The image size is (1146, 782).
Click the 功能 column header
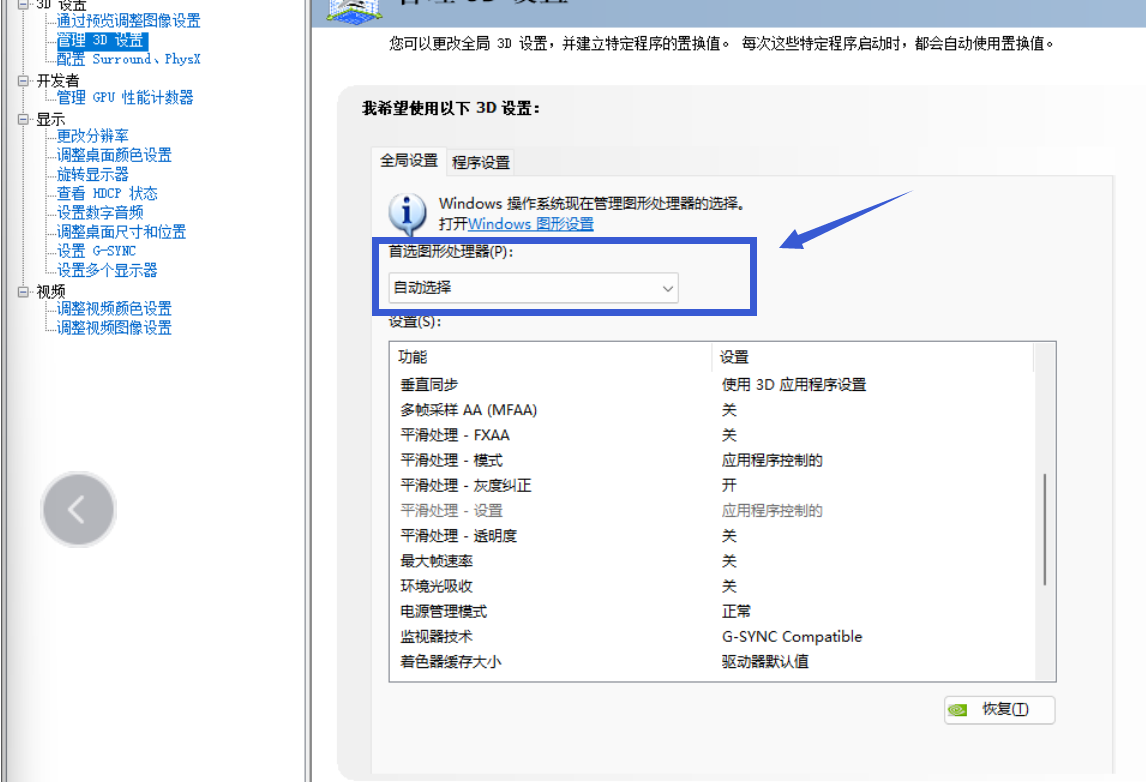click(x=551, y=357)
